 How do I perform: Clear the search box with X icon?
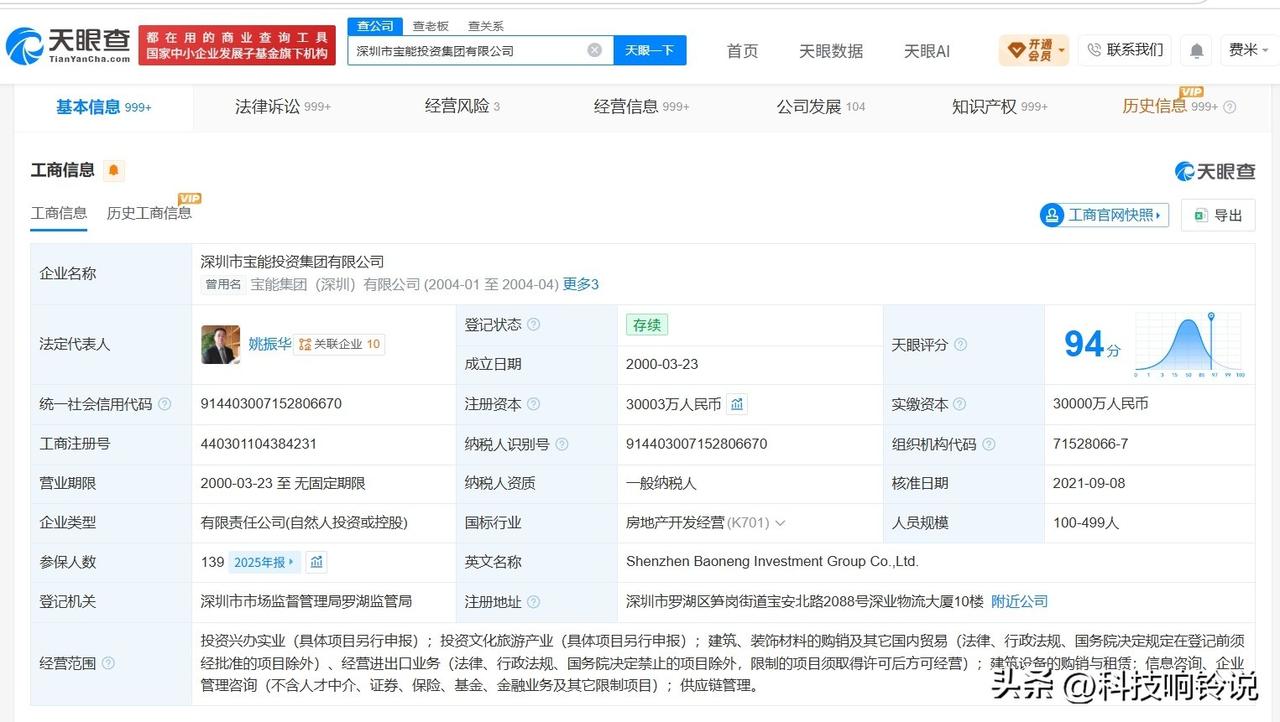(x=594, y=50)
